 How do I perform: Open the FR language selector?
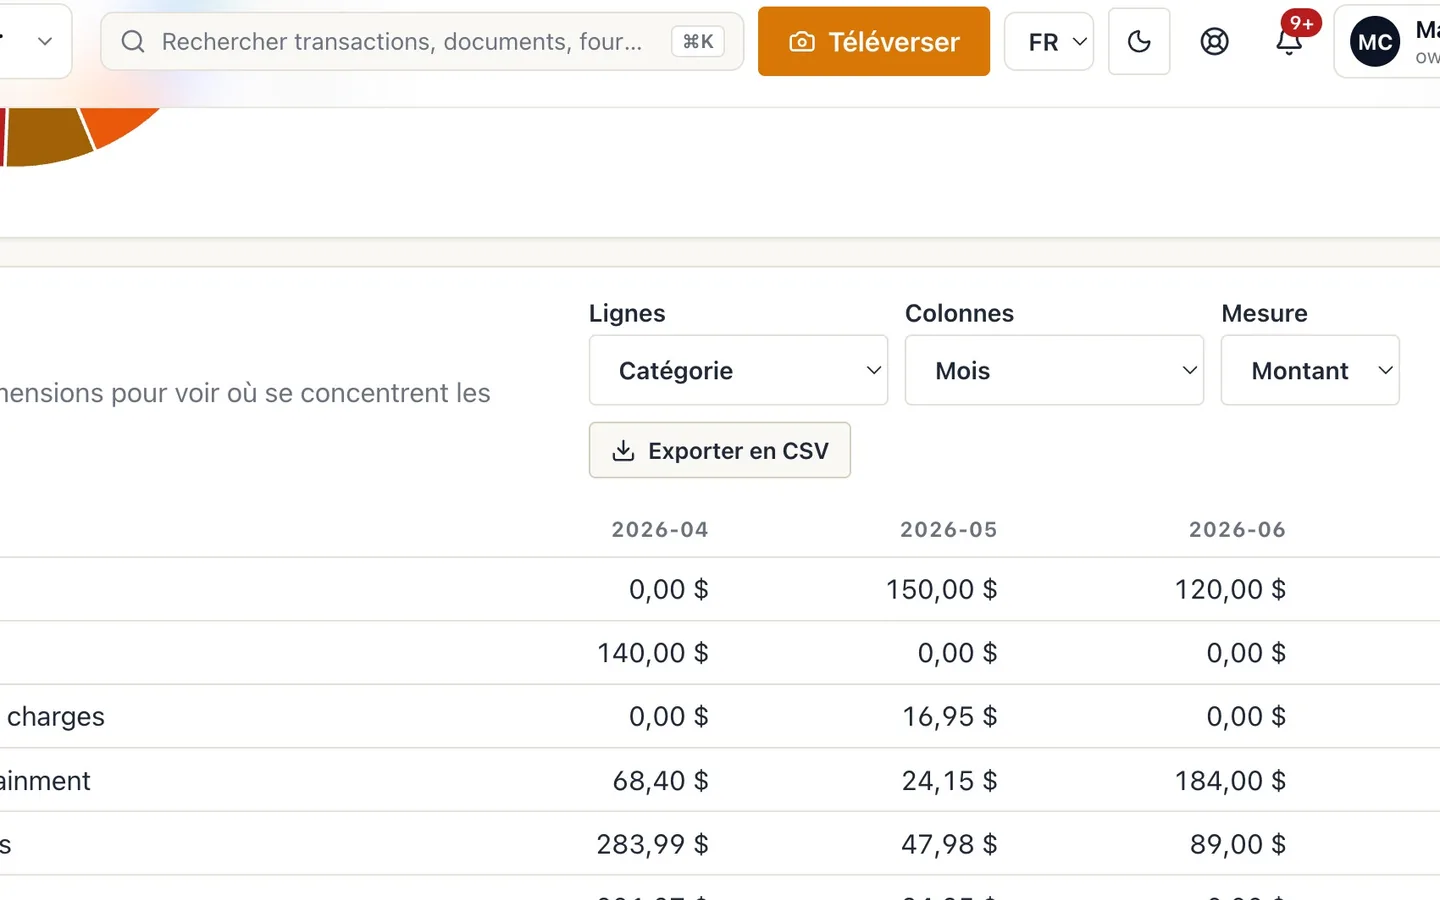pos(1049,41)
